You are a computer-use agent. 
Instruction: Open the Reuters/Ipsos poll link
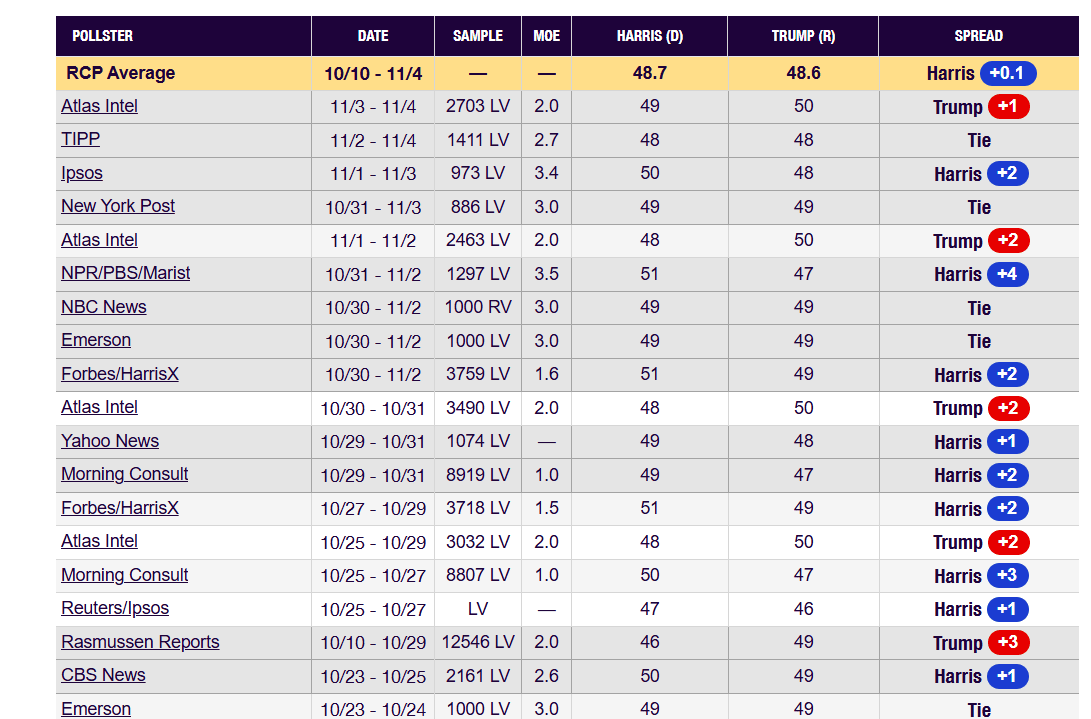(115, 608)
